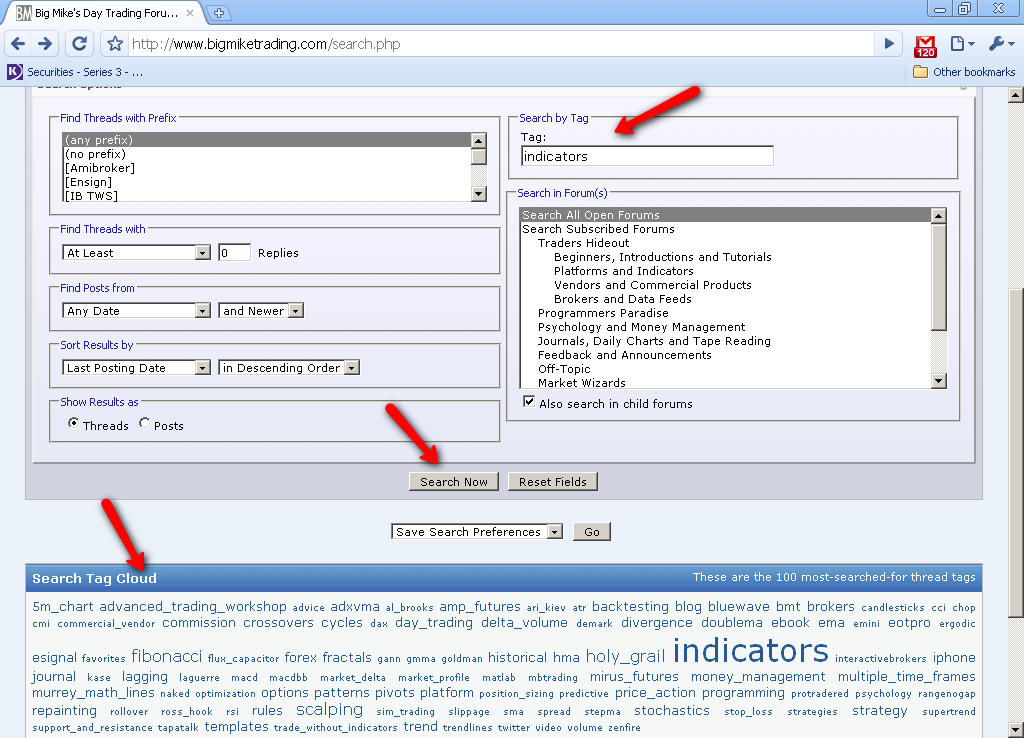The height and width of the screenshot is (738, 1024).
Task: Click the scalping tag link
Action: pyautogui.click(x=329, y=710)
